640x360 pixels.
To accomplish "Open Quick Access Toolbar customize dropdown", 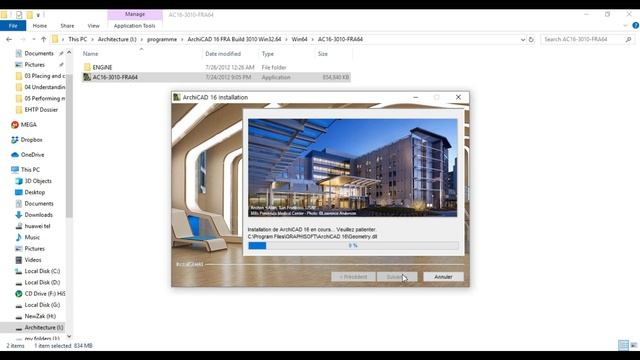I will point(38,15).
